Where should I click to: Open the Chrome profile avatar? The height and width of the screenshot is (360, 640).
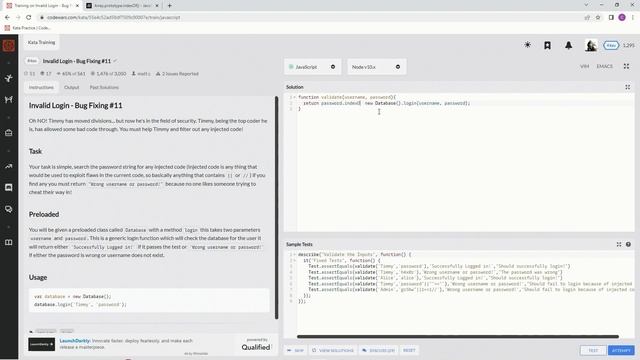(622, 18)
